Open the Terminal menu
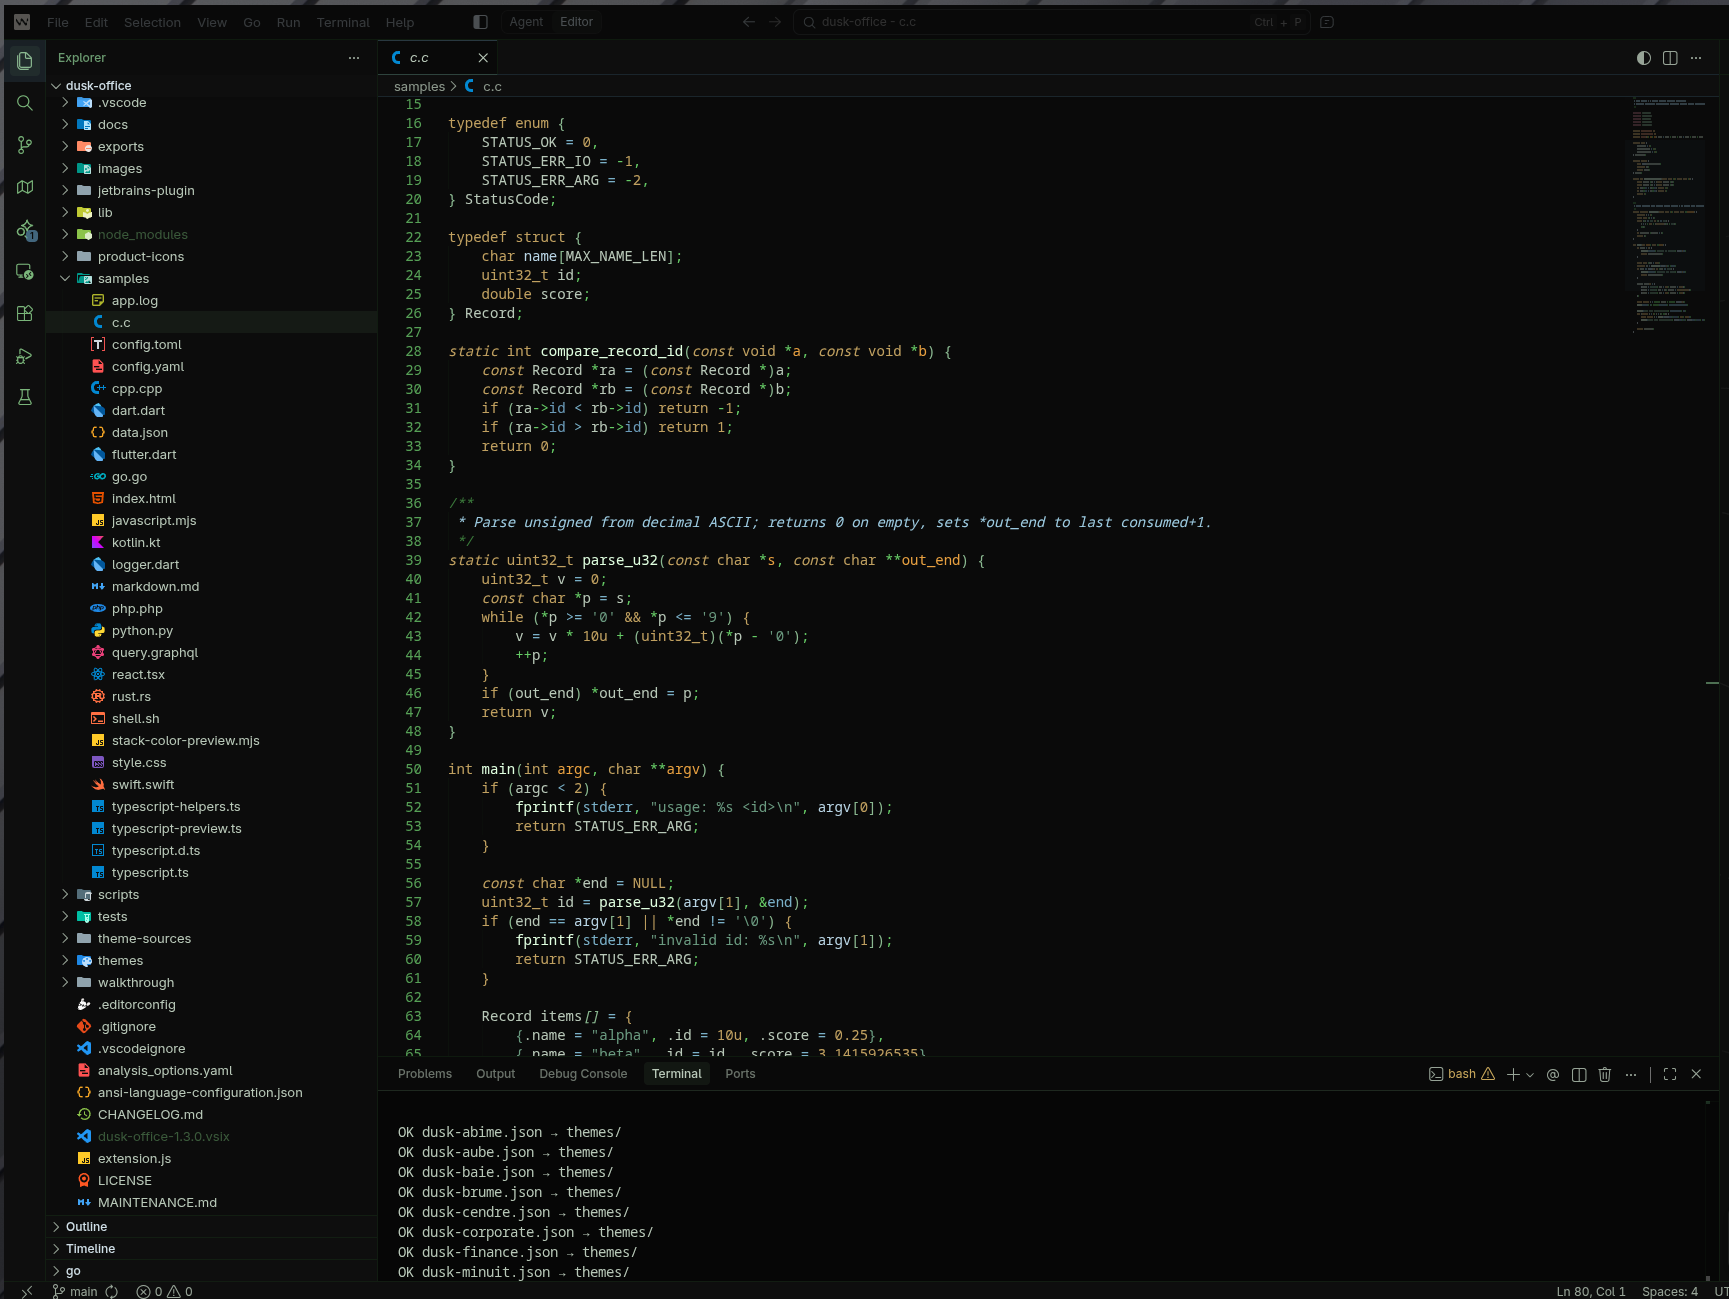The width and height of the screenshot is (1729, 1299). [x=343, y=22]
